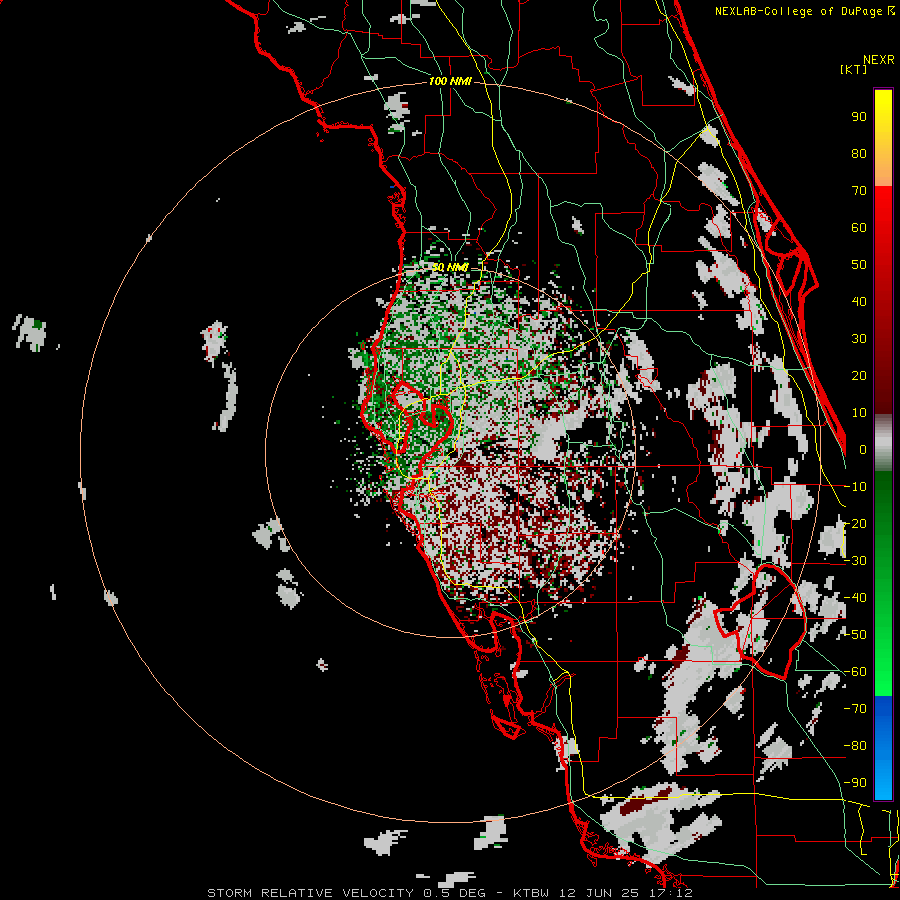Click the "50" value on the velocity scale
Viewport: 900px width, 900px height.
pyautogui.click(x=859, y=265)
